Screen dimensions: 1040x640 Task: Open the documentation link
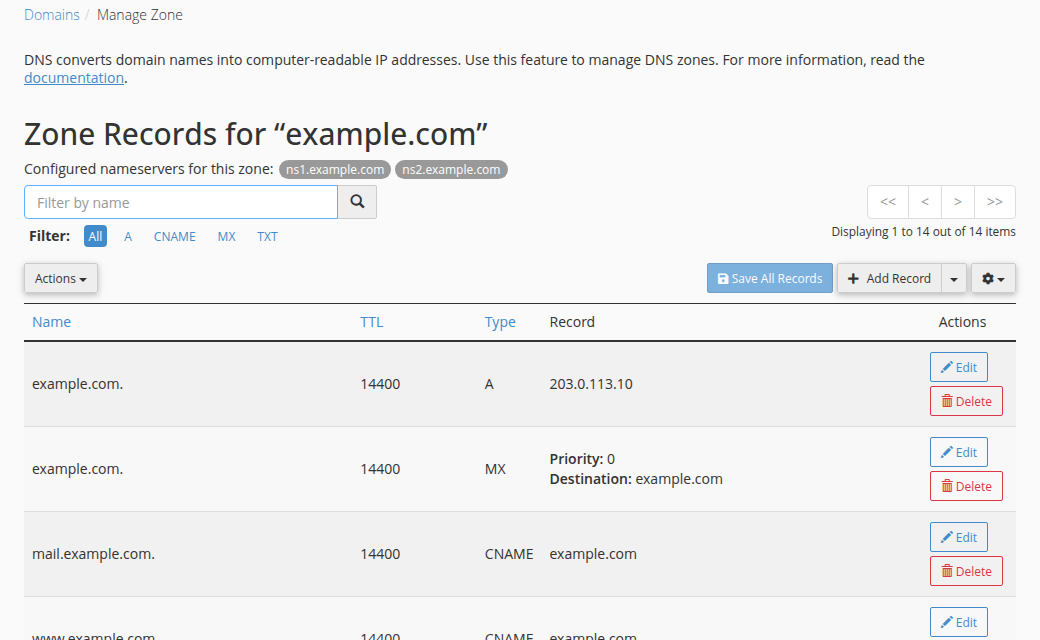click(74, 78)
